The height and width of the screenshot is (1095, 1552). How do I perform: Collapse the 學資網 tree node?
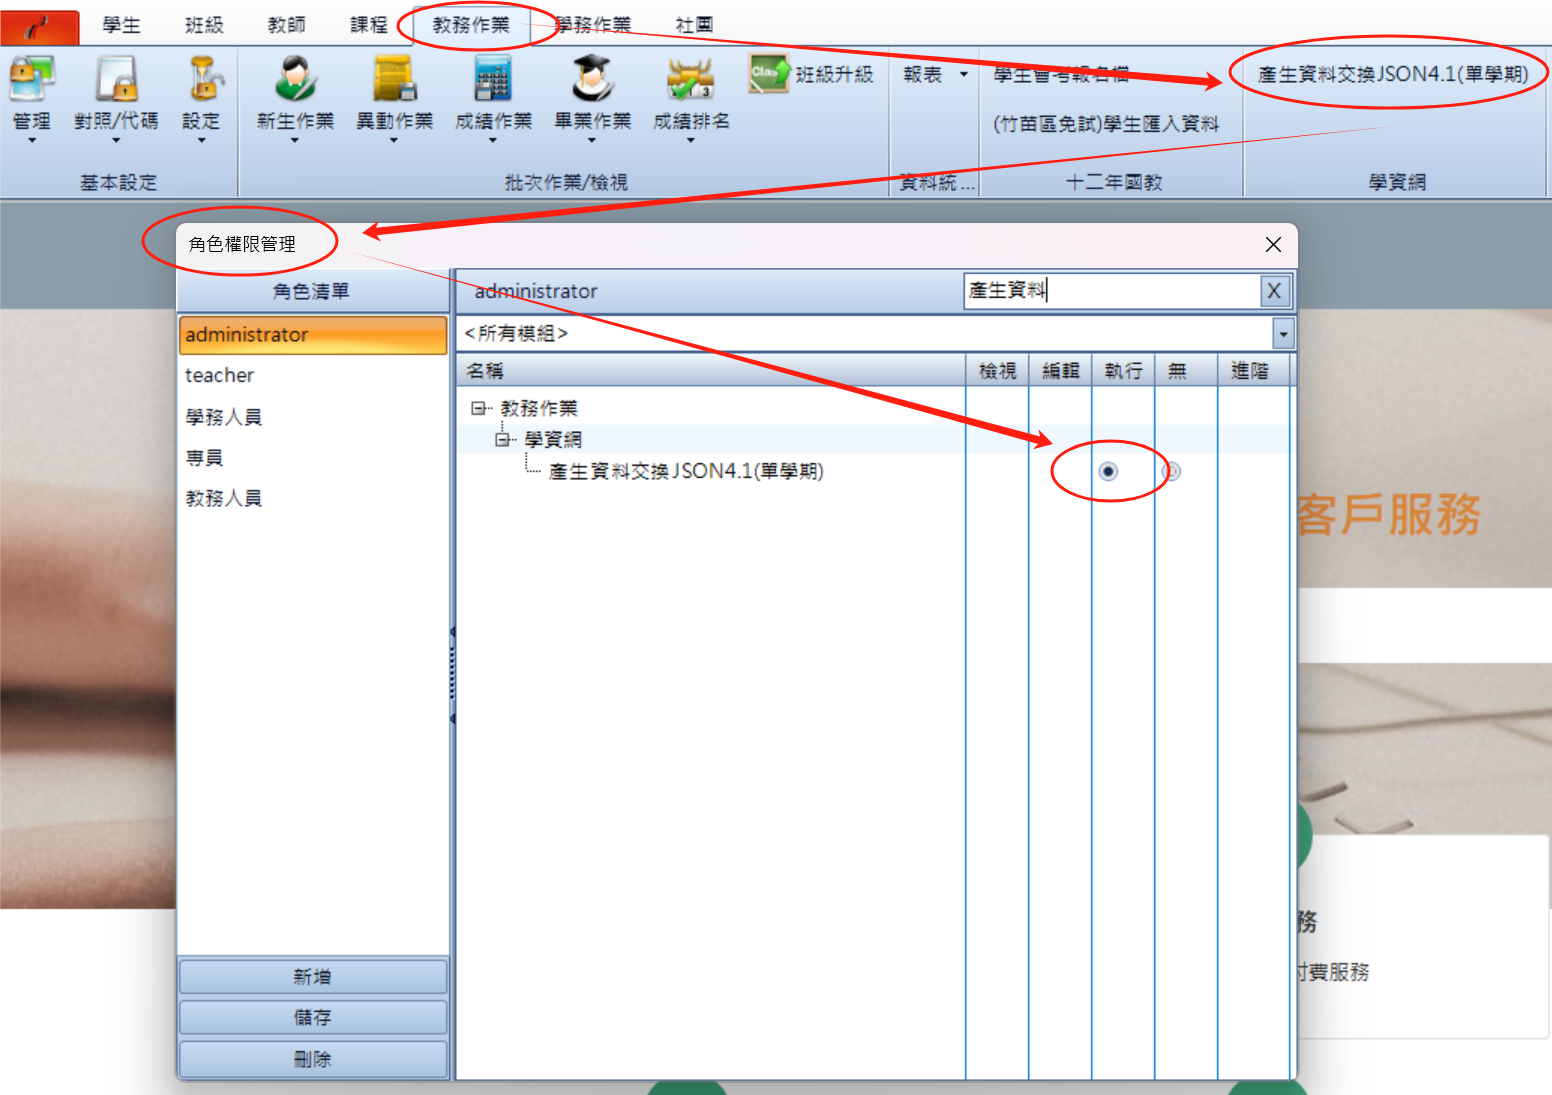tap(503, 439)
